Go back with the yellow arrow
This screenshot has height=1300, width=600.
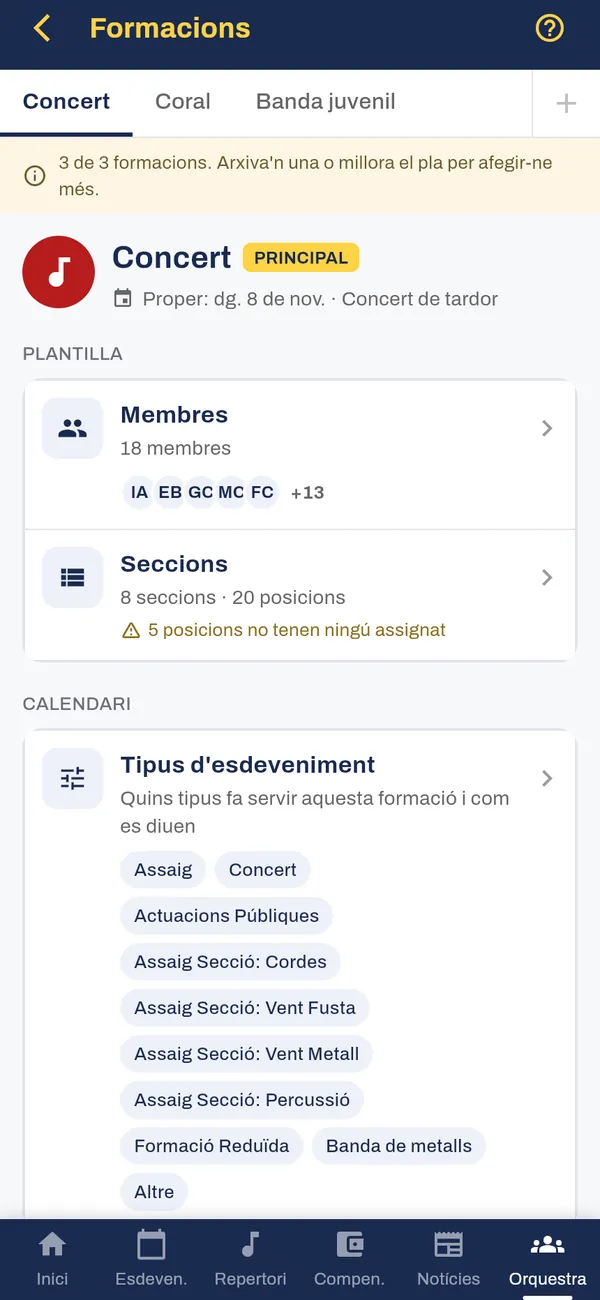(x=42, y=28)
